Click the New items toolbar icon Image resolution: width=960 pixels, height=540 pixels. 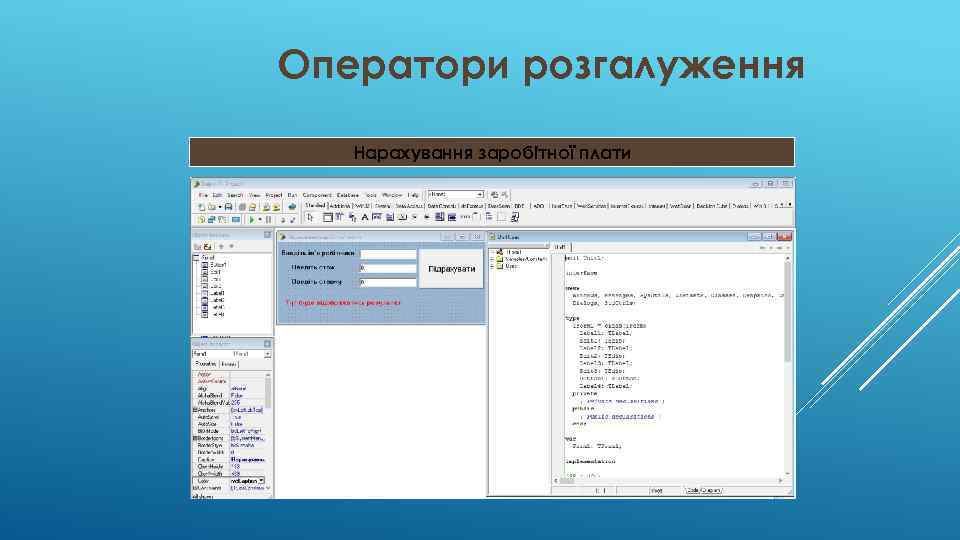click(x=201, y=207)
